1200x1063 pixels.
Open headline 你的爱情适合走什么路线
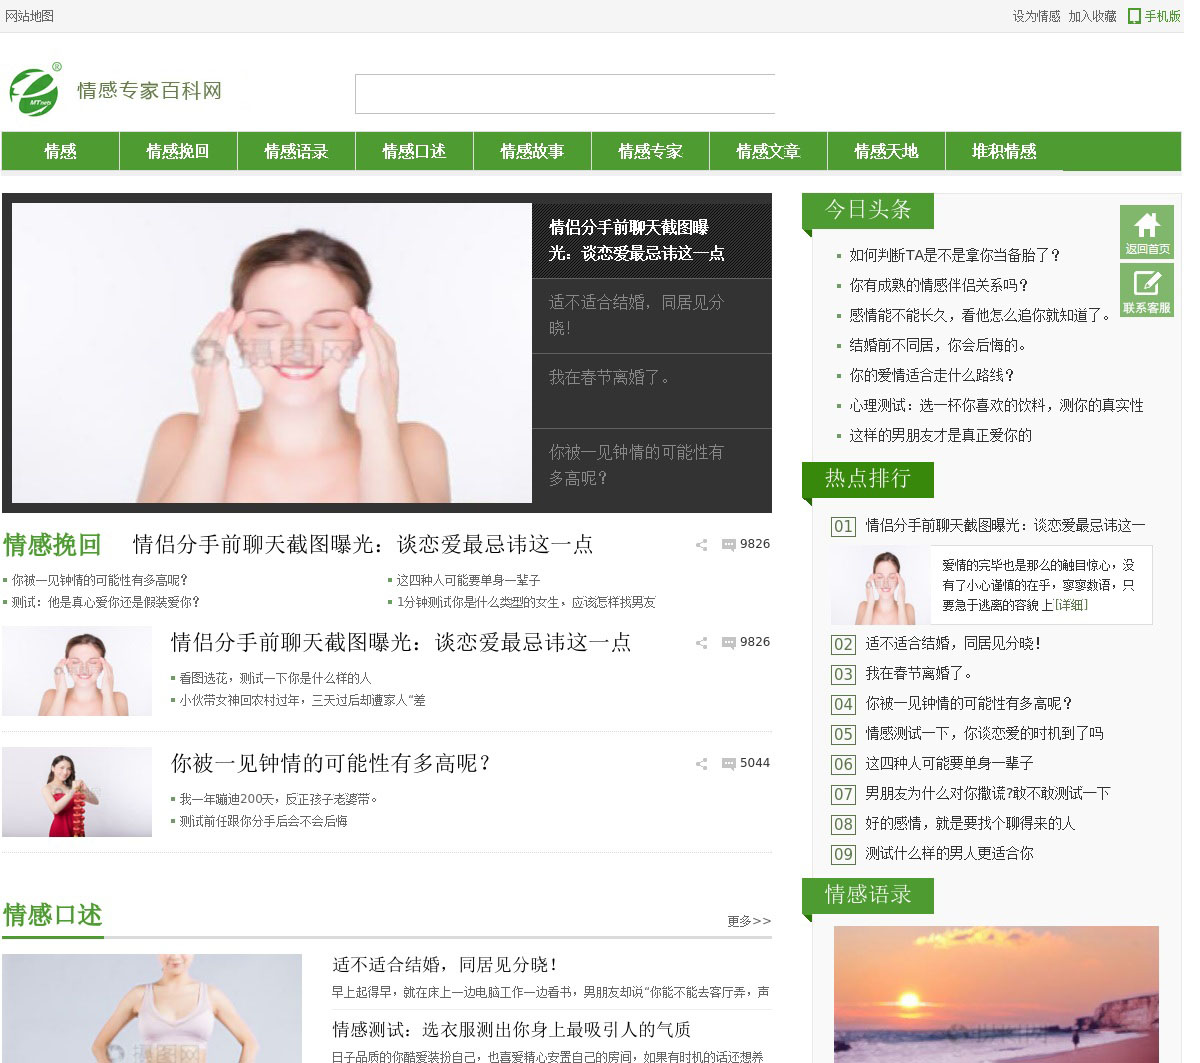click(x=932, y=375)
